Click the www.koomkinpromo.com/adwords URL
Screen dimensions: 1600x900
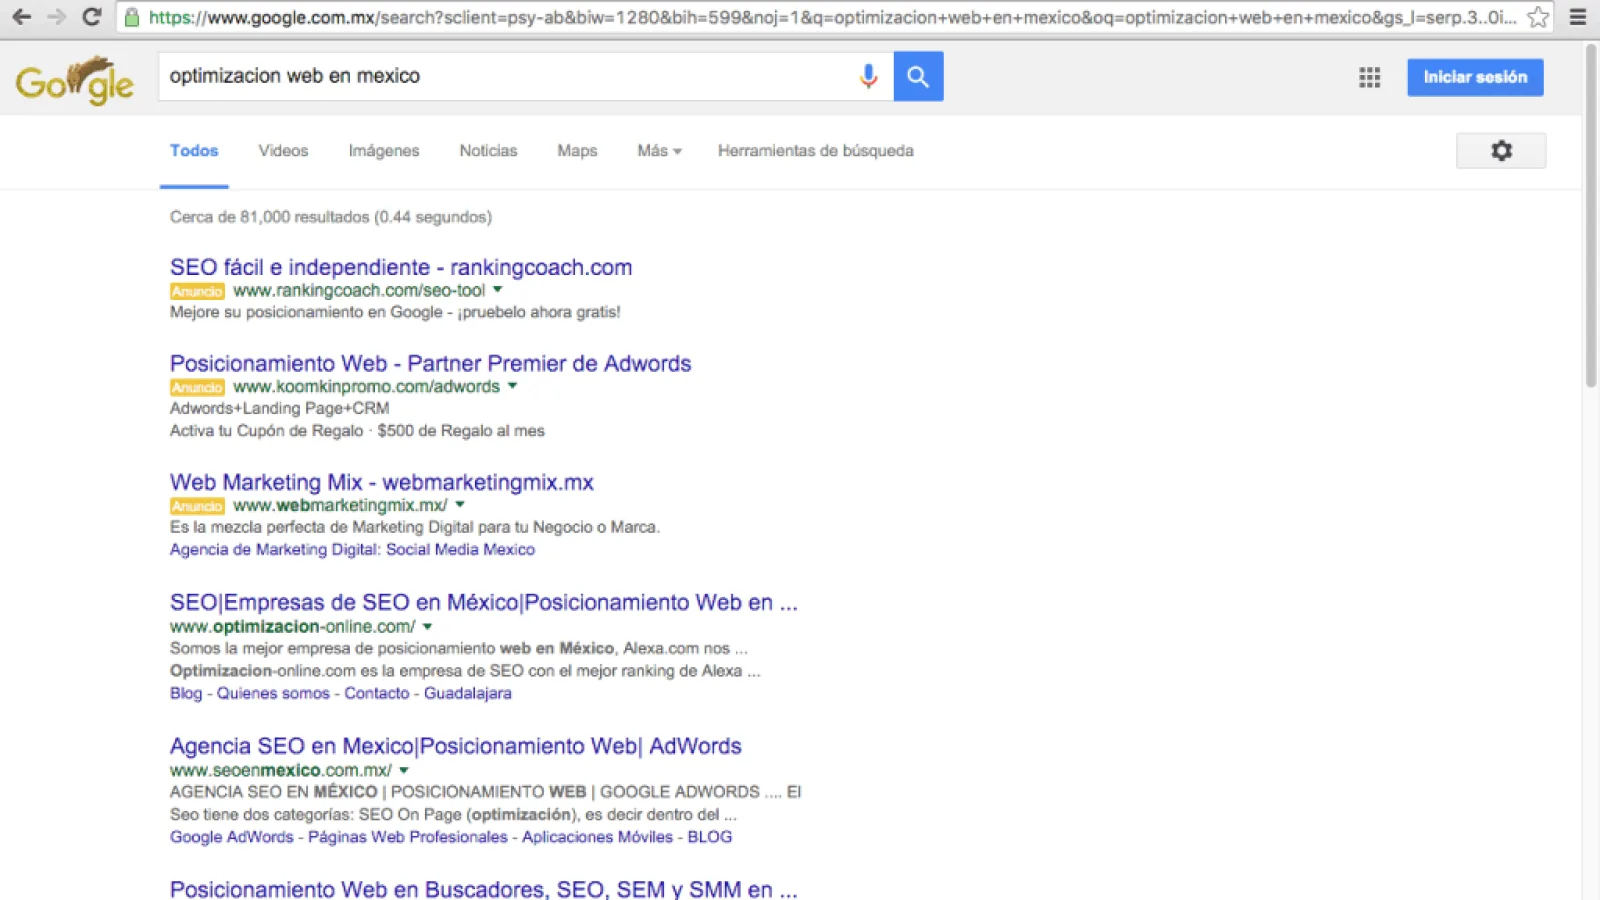coord(366,387)
